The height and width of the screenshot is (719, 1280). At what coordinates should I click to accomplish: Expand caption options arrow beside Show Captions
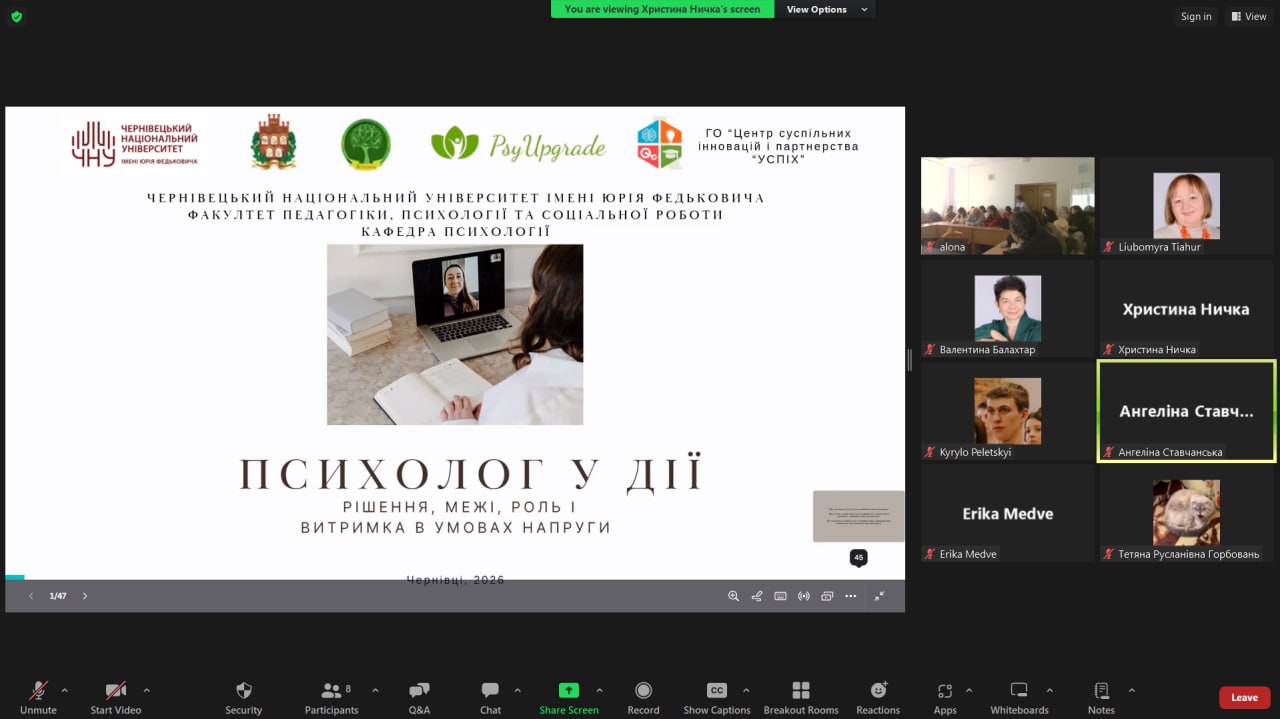746,690
